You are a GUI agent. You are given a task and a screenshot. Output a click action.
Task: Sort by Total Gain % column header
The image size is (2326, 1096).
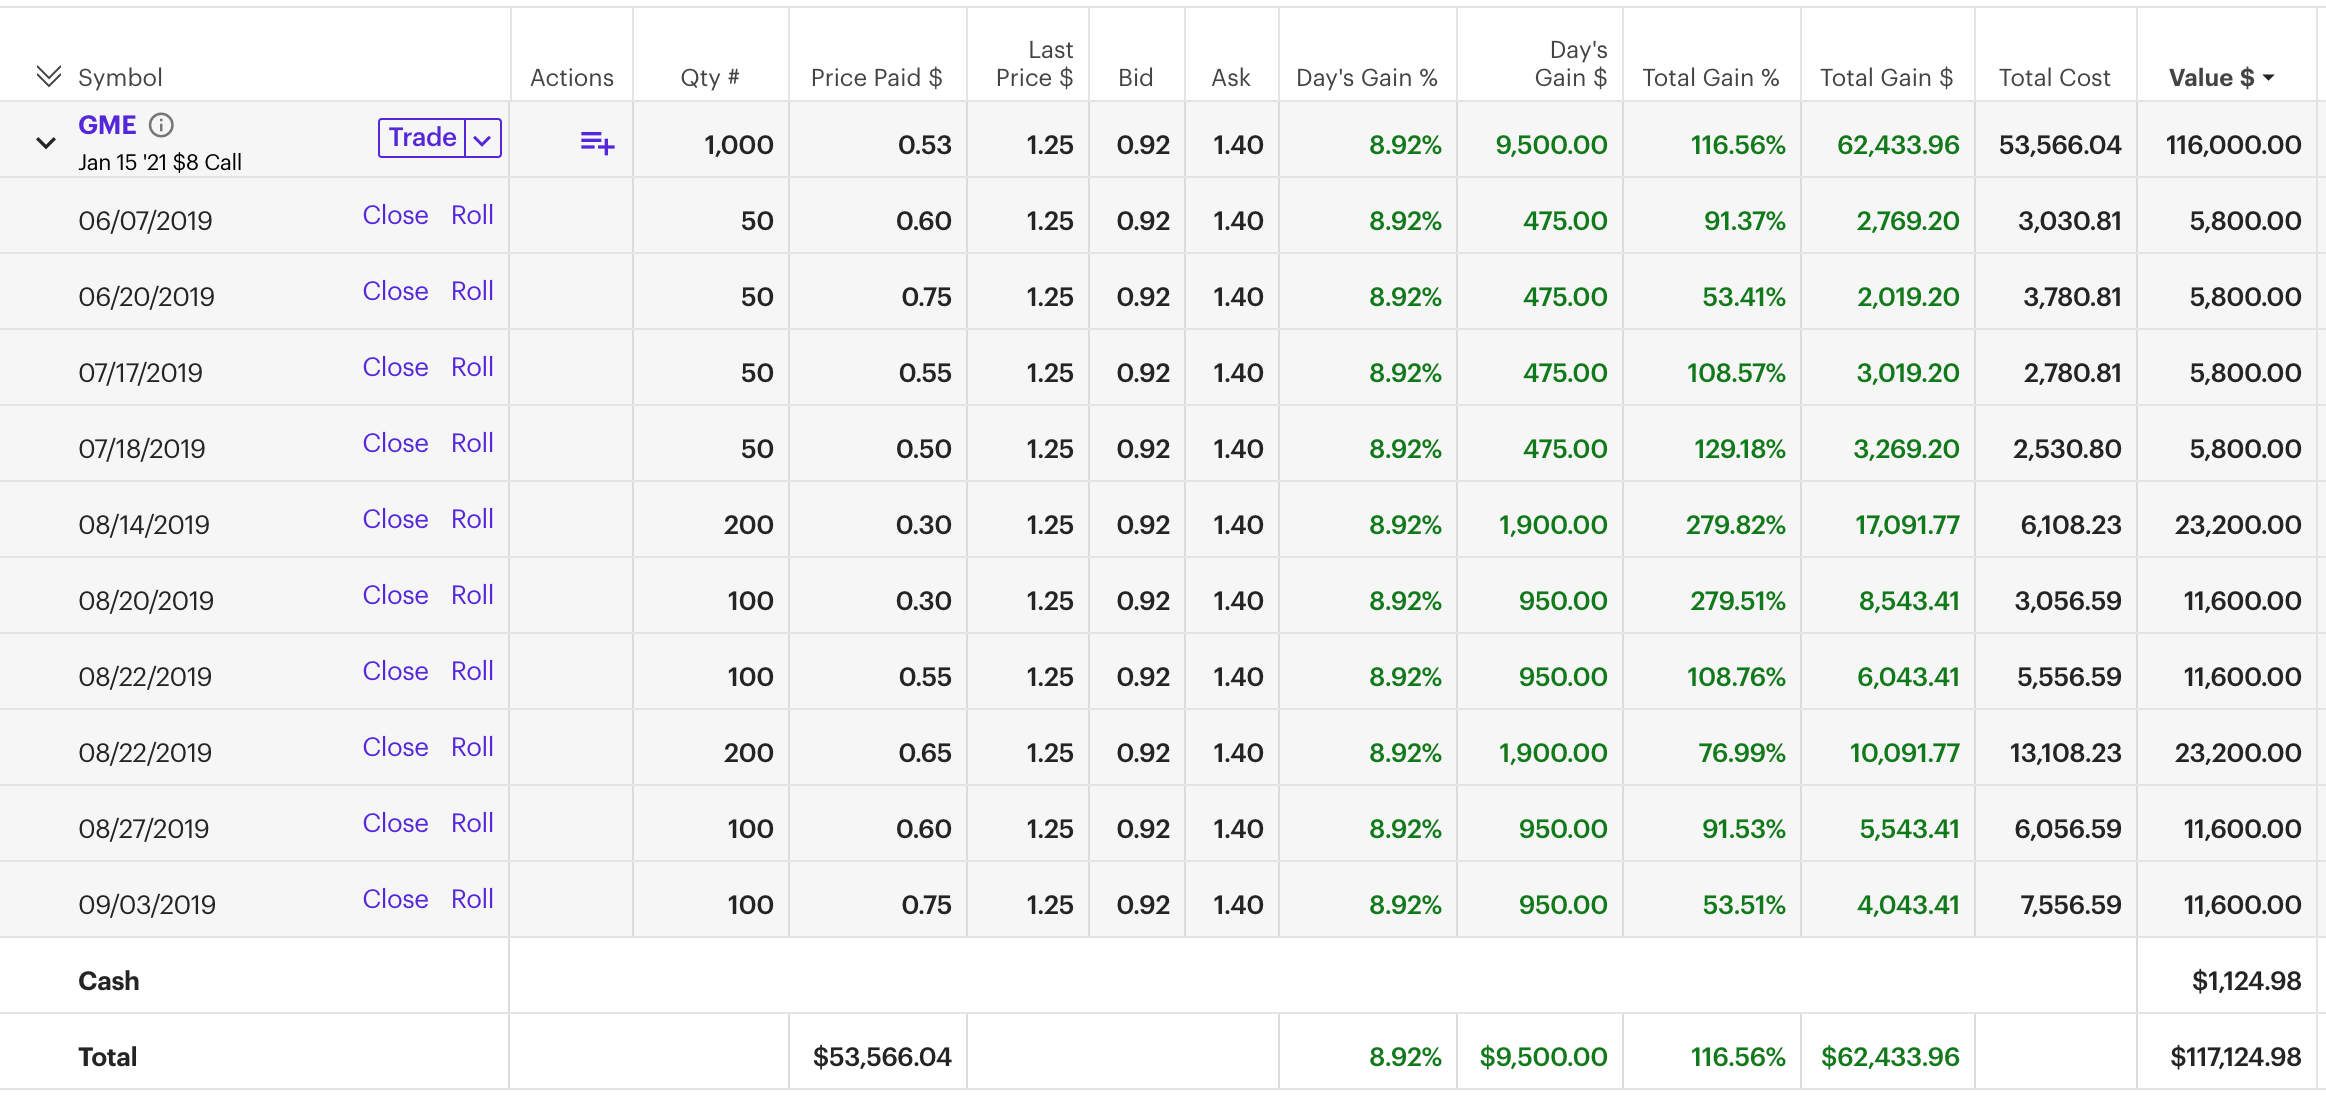coord(1711,77)
